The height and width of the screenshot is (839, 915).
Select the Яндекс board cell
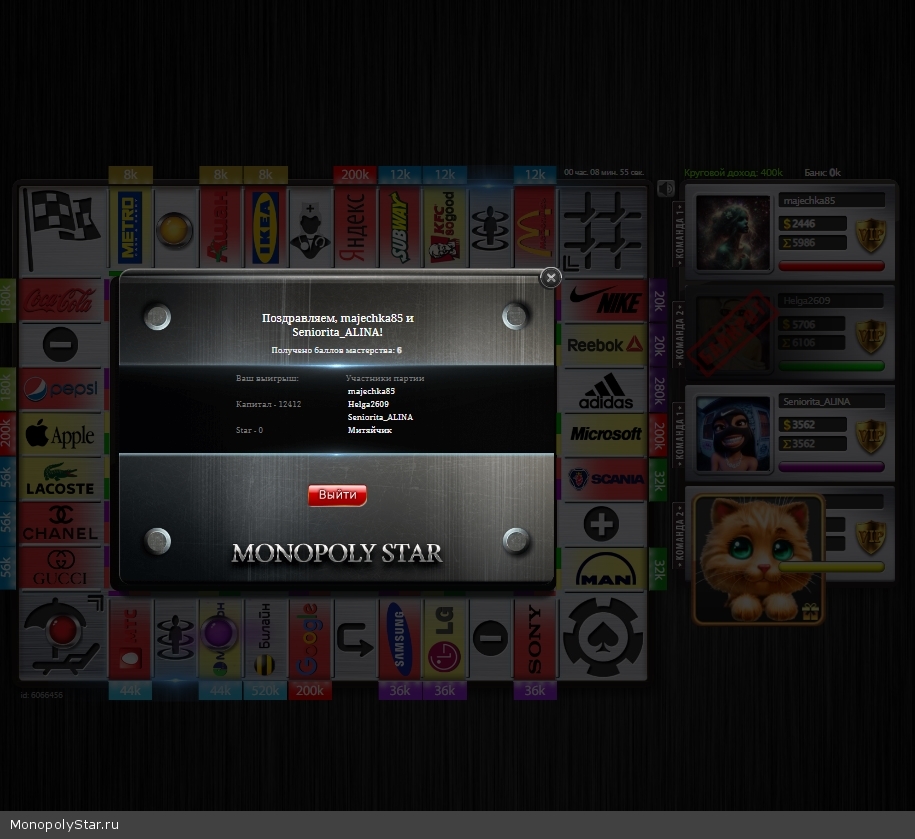pyautogui.click(x=355, y=228)
